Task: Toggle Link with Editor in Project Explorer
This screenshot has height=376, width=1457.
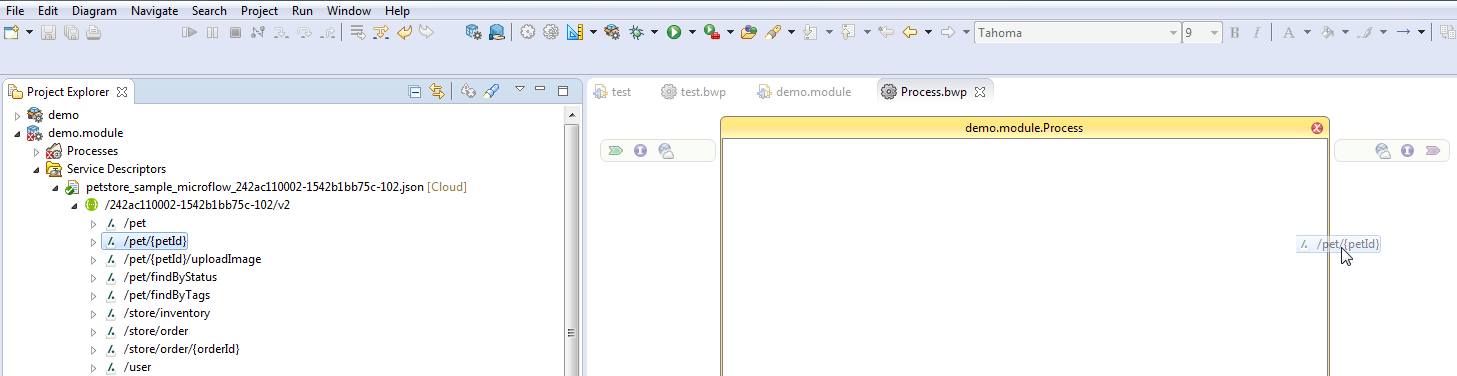Action: [436, 91]
